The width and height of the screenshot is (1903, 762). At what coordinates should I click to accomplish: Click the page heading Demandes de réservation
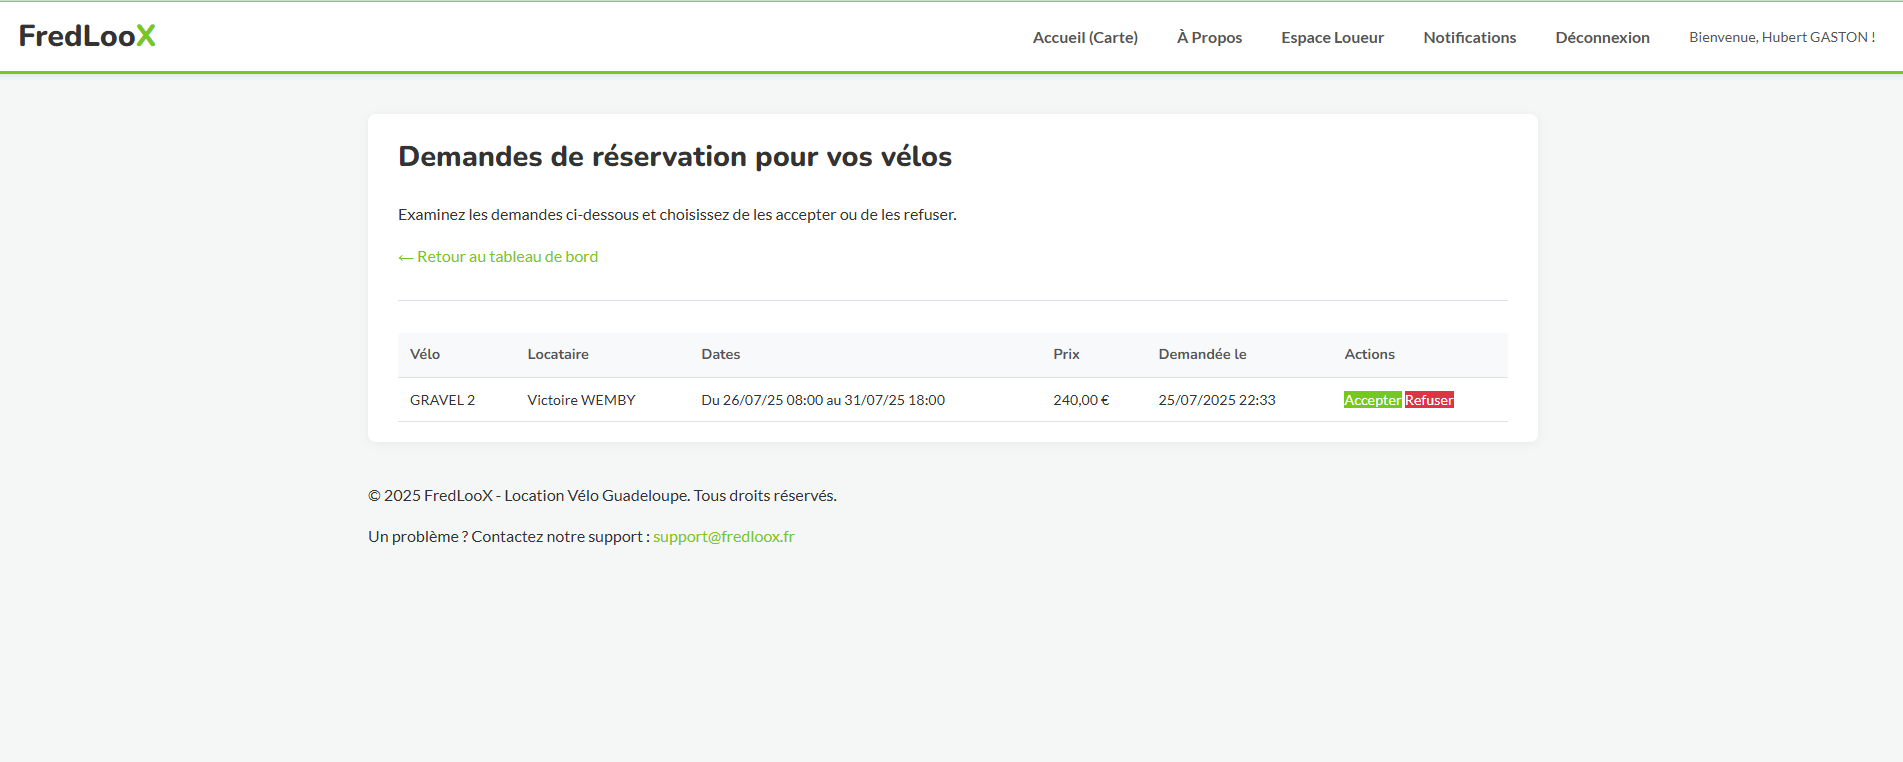point(675,157)
